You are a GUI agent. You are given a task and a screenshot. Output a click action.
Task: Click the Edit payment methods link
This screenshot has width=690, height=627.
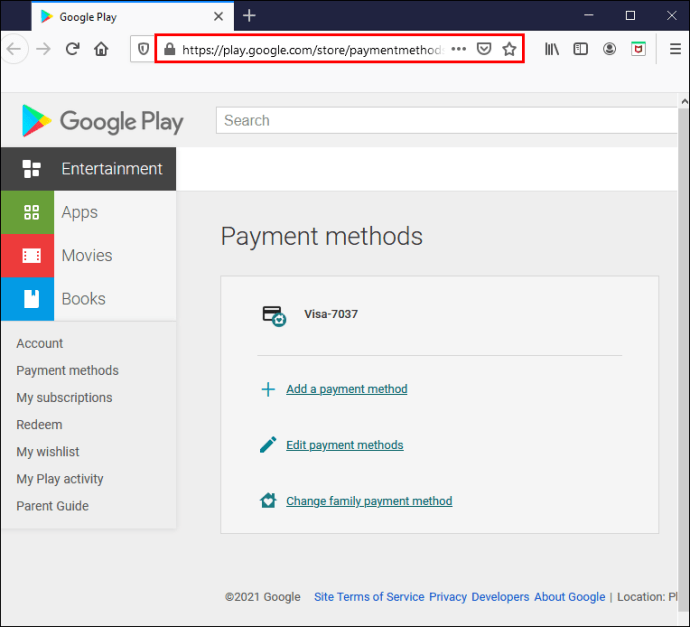[x=345, y=445]
